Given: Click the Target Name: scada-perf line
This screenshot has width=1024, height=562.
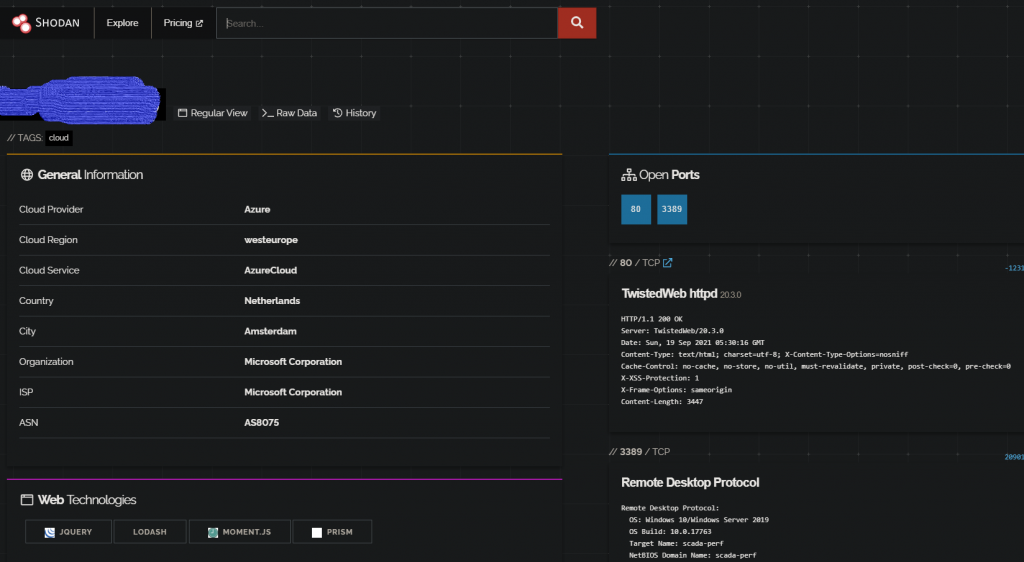Looking at the screenshot, I should pyautogui.click(x=676, y=543).
